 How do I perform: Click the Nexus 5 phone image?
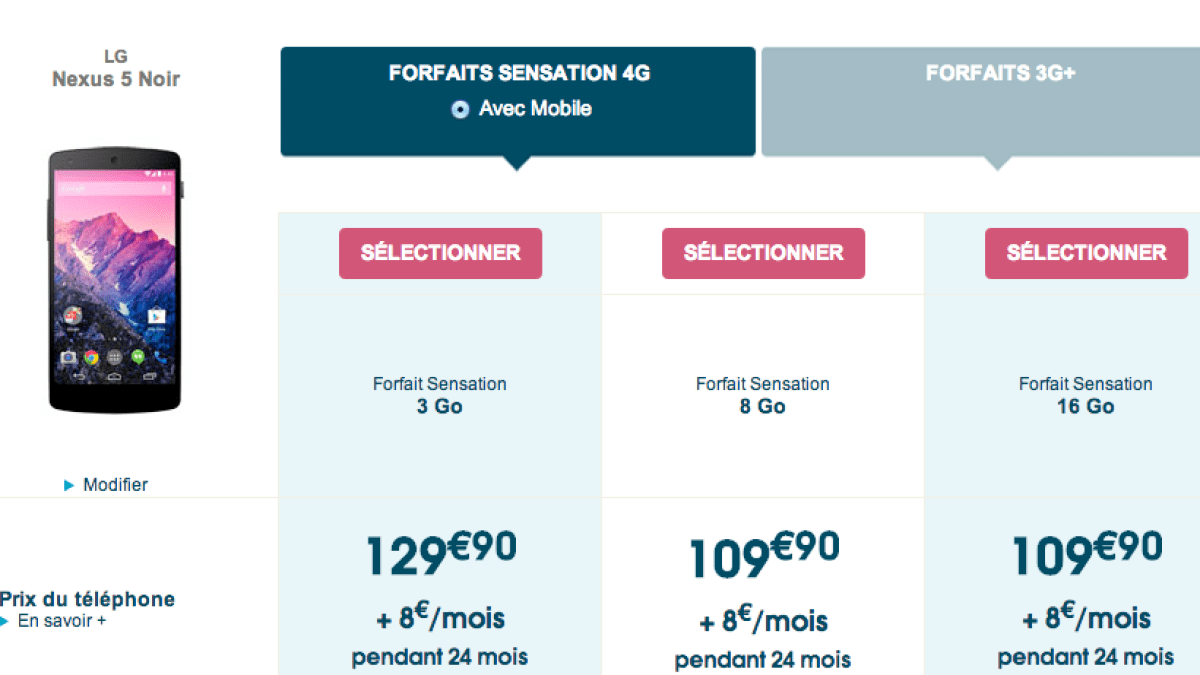point(116,280)
